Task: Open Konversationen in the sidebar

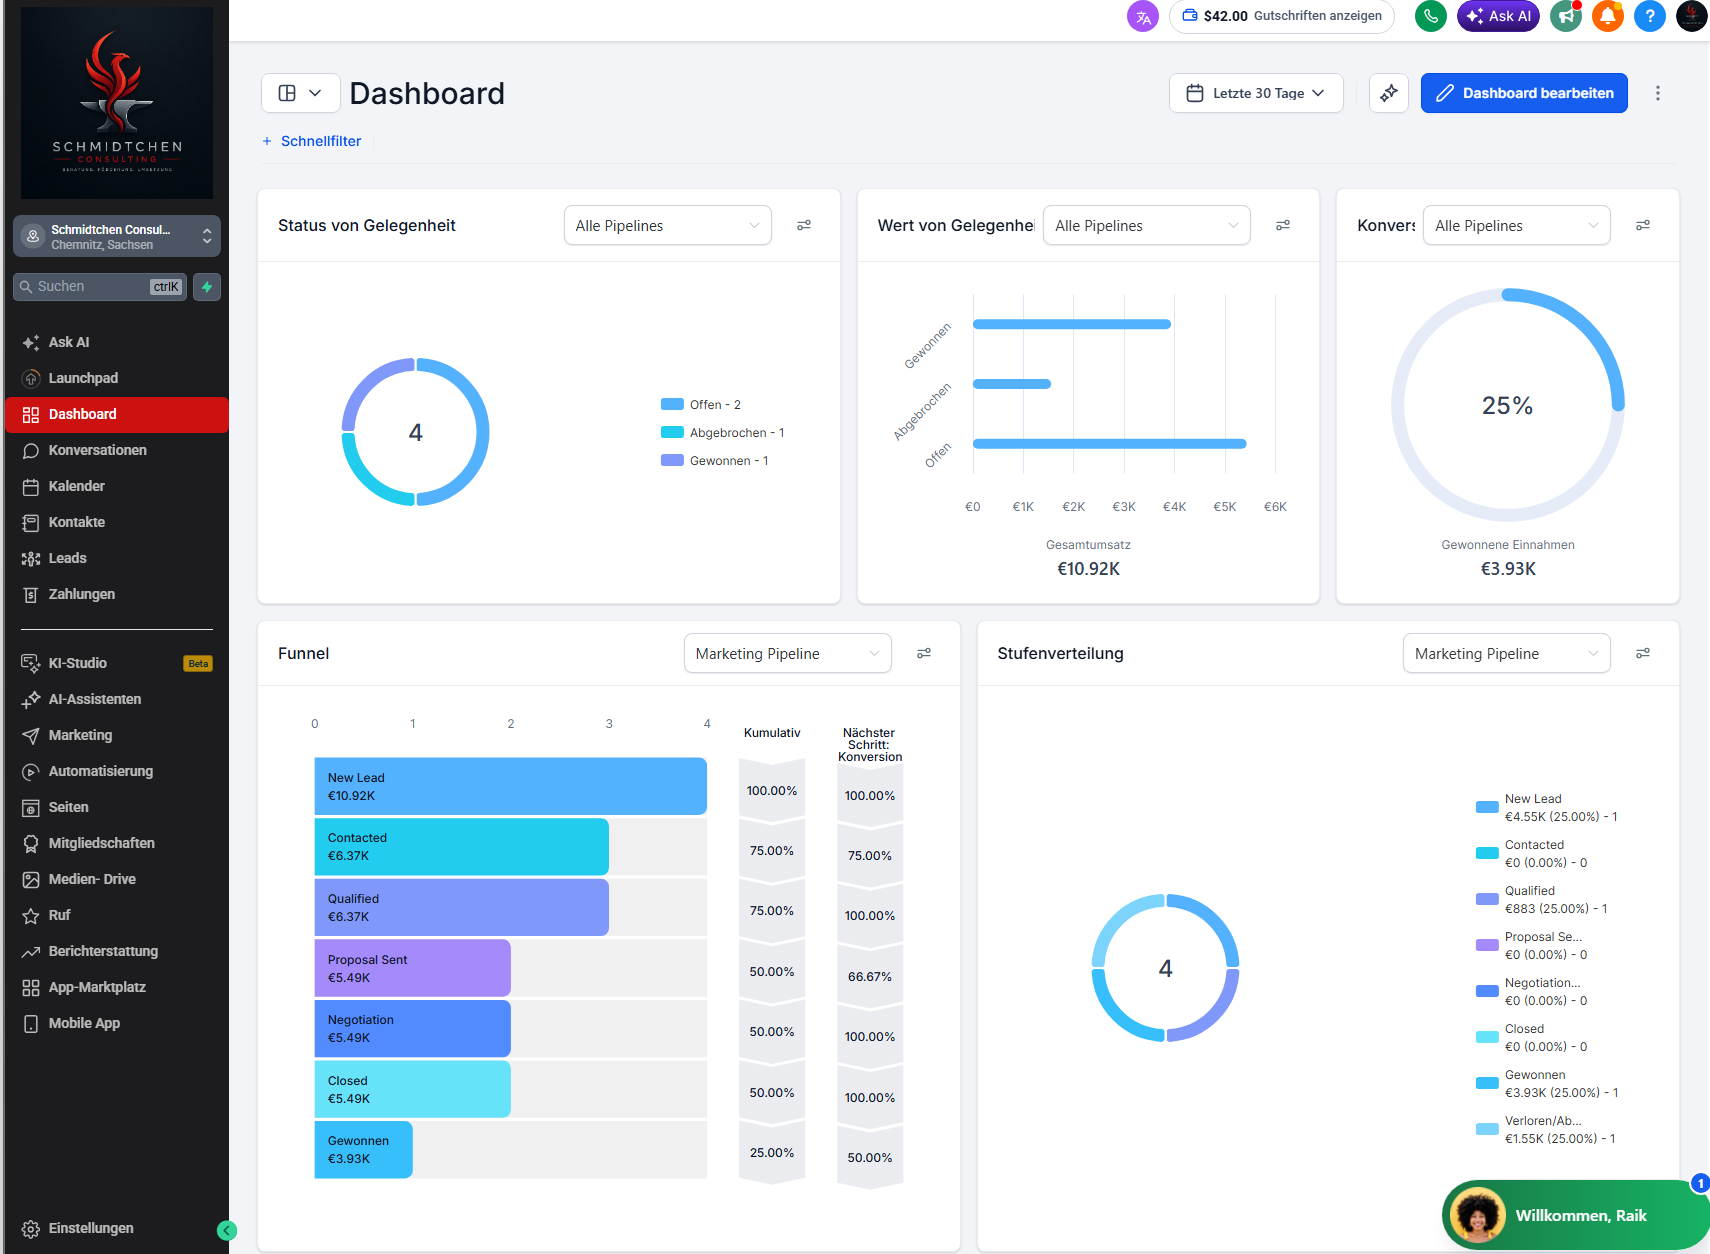Action: point(117,450)
